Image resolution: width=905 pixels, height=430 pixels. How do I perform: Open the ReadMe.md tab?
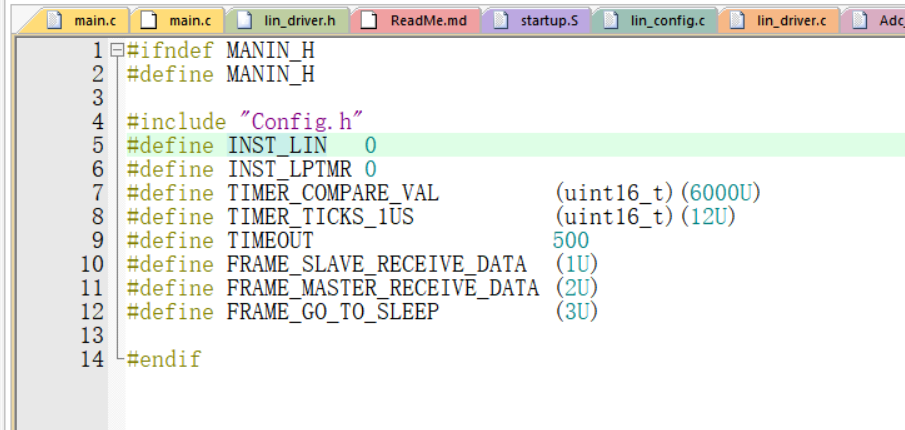[x=416, y=21]
